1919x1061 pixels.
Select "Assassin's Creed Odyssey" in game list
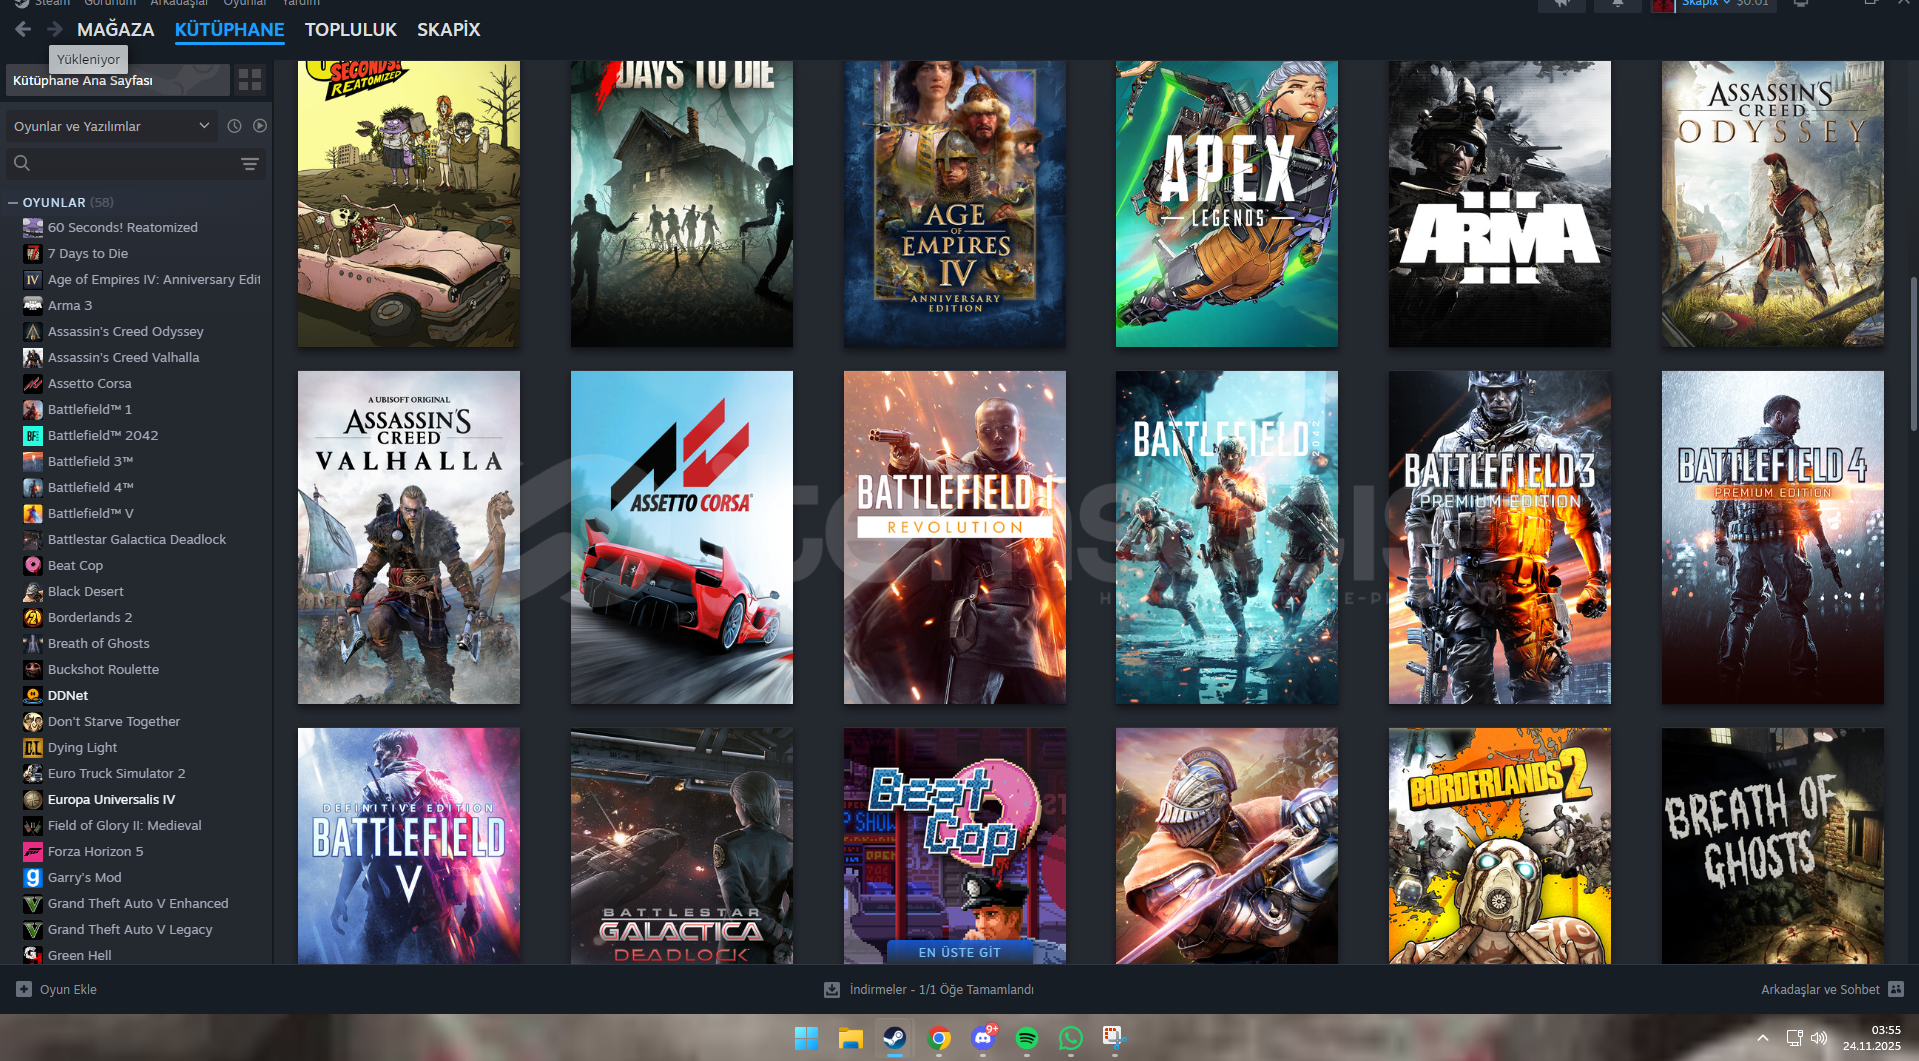[x=126, y=331]
